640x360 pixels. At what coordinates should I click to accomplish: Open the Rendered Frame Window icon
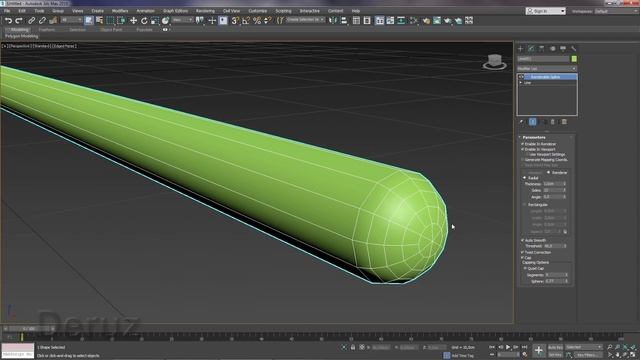(x=437, y=20)
